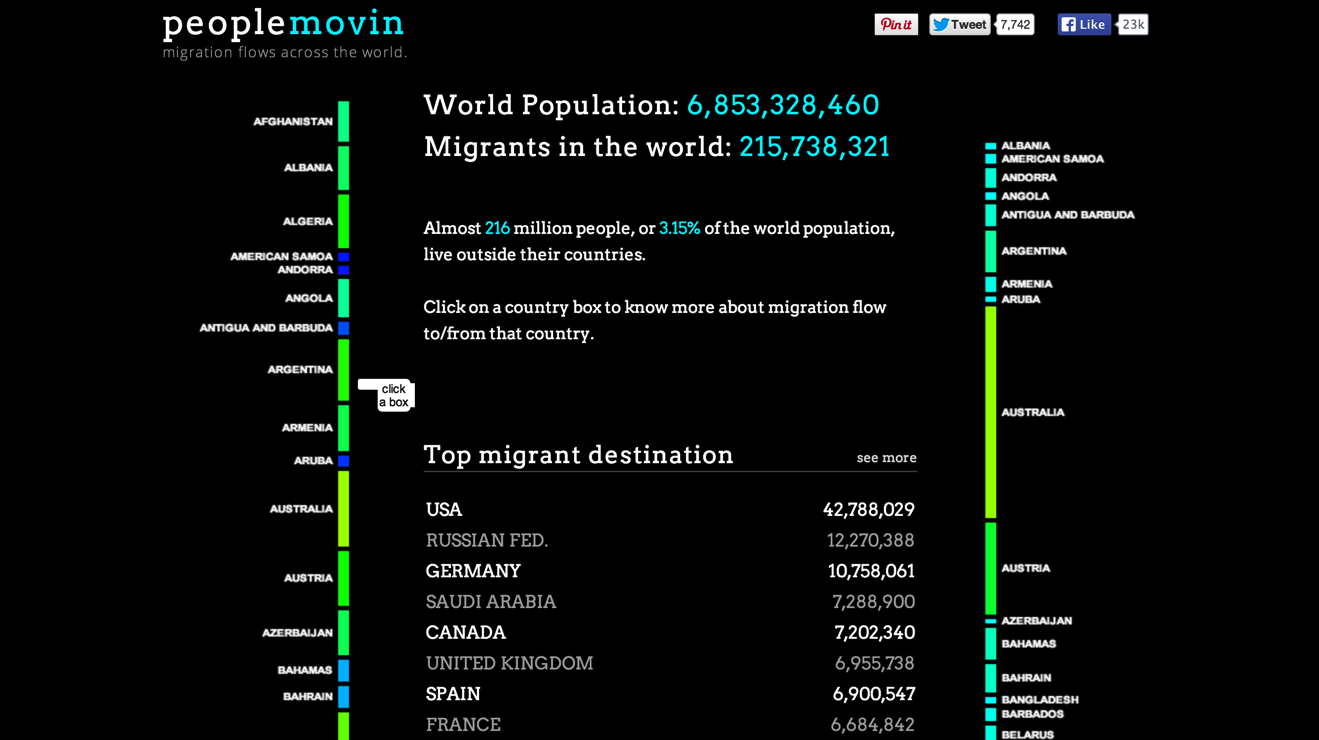The width and height of the screenshot is (1319, 740).
Task: Click the AUSTRALIA label in right column
Action: point(1033,413)
